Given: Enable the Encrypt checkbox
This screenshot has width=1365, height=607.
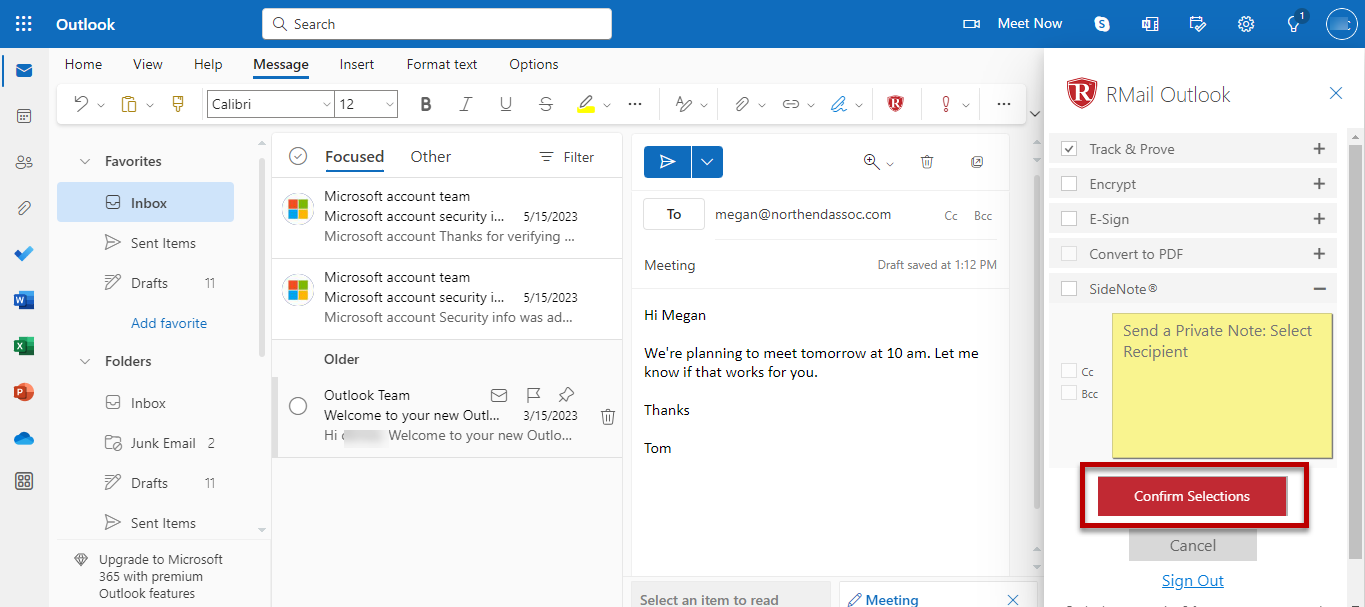Looking at the screenshot, I should tap(1068, 183).
